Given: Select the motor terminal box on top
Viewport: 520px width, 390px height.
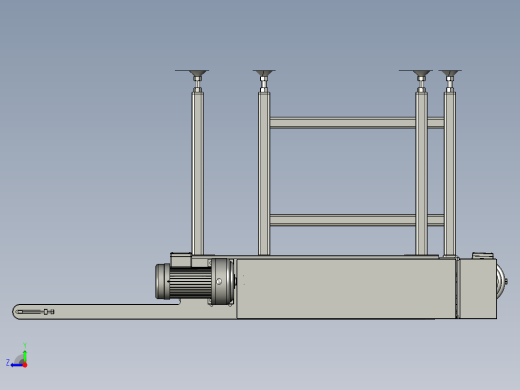Looking at the screenshot, I should pos(181,260).
